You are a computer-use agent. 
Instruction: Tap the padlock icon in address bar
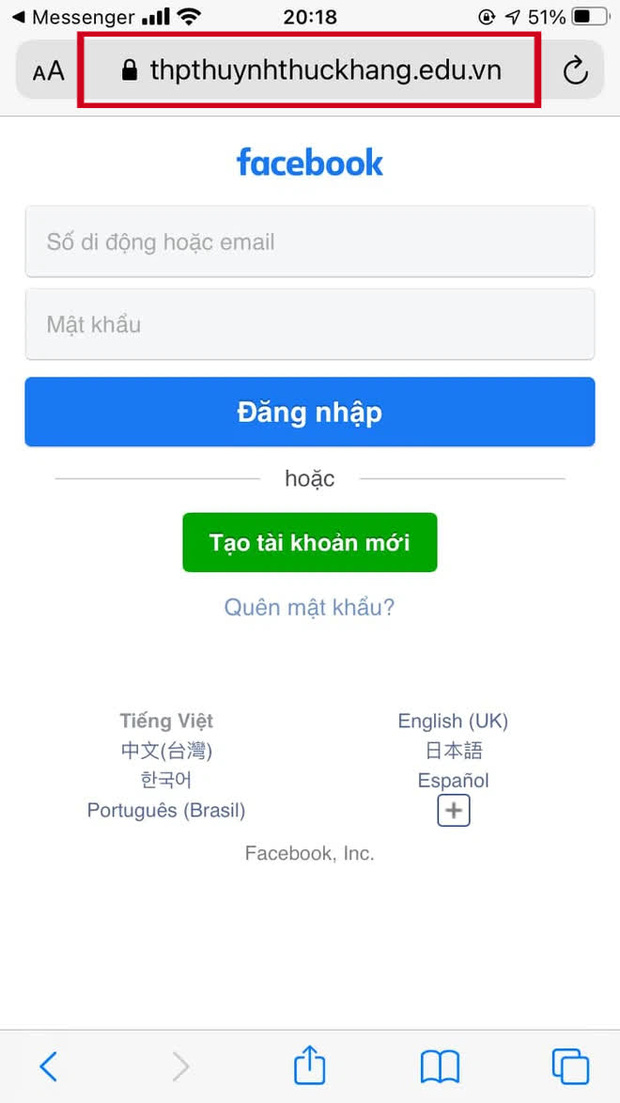point(128,70)
